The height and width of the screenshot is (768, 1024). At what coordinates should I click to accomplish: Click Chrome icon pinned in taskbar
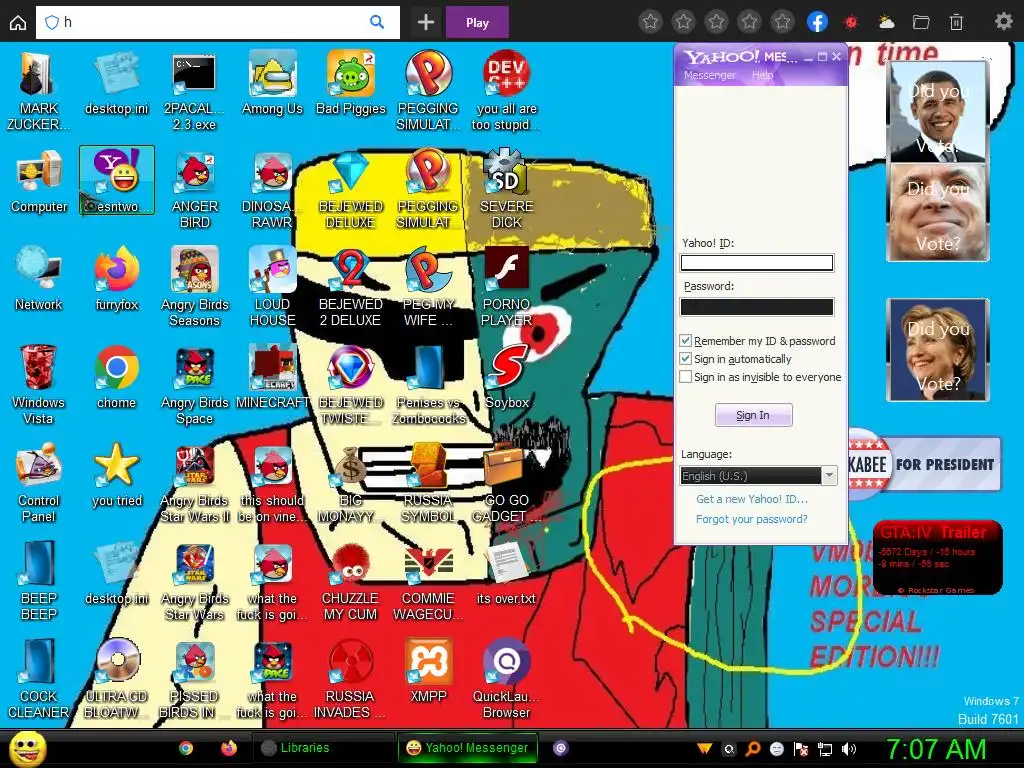click(x=186, y=748)
